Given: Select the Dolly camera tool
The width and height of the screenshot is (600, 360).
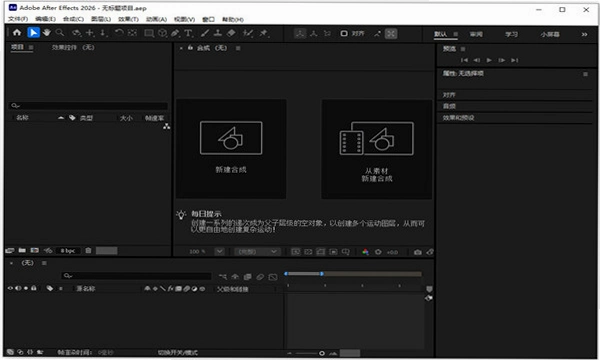Looking at the screenshot, I should coord(103,33).
